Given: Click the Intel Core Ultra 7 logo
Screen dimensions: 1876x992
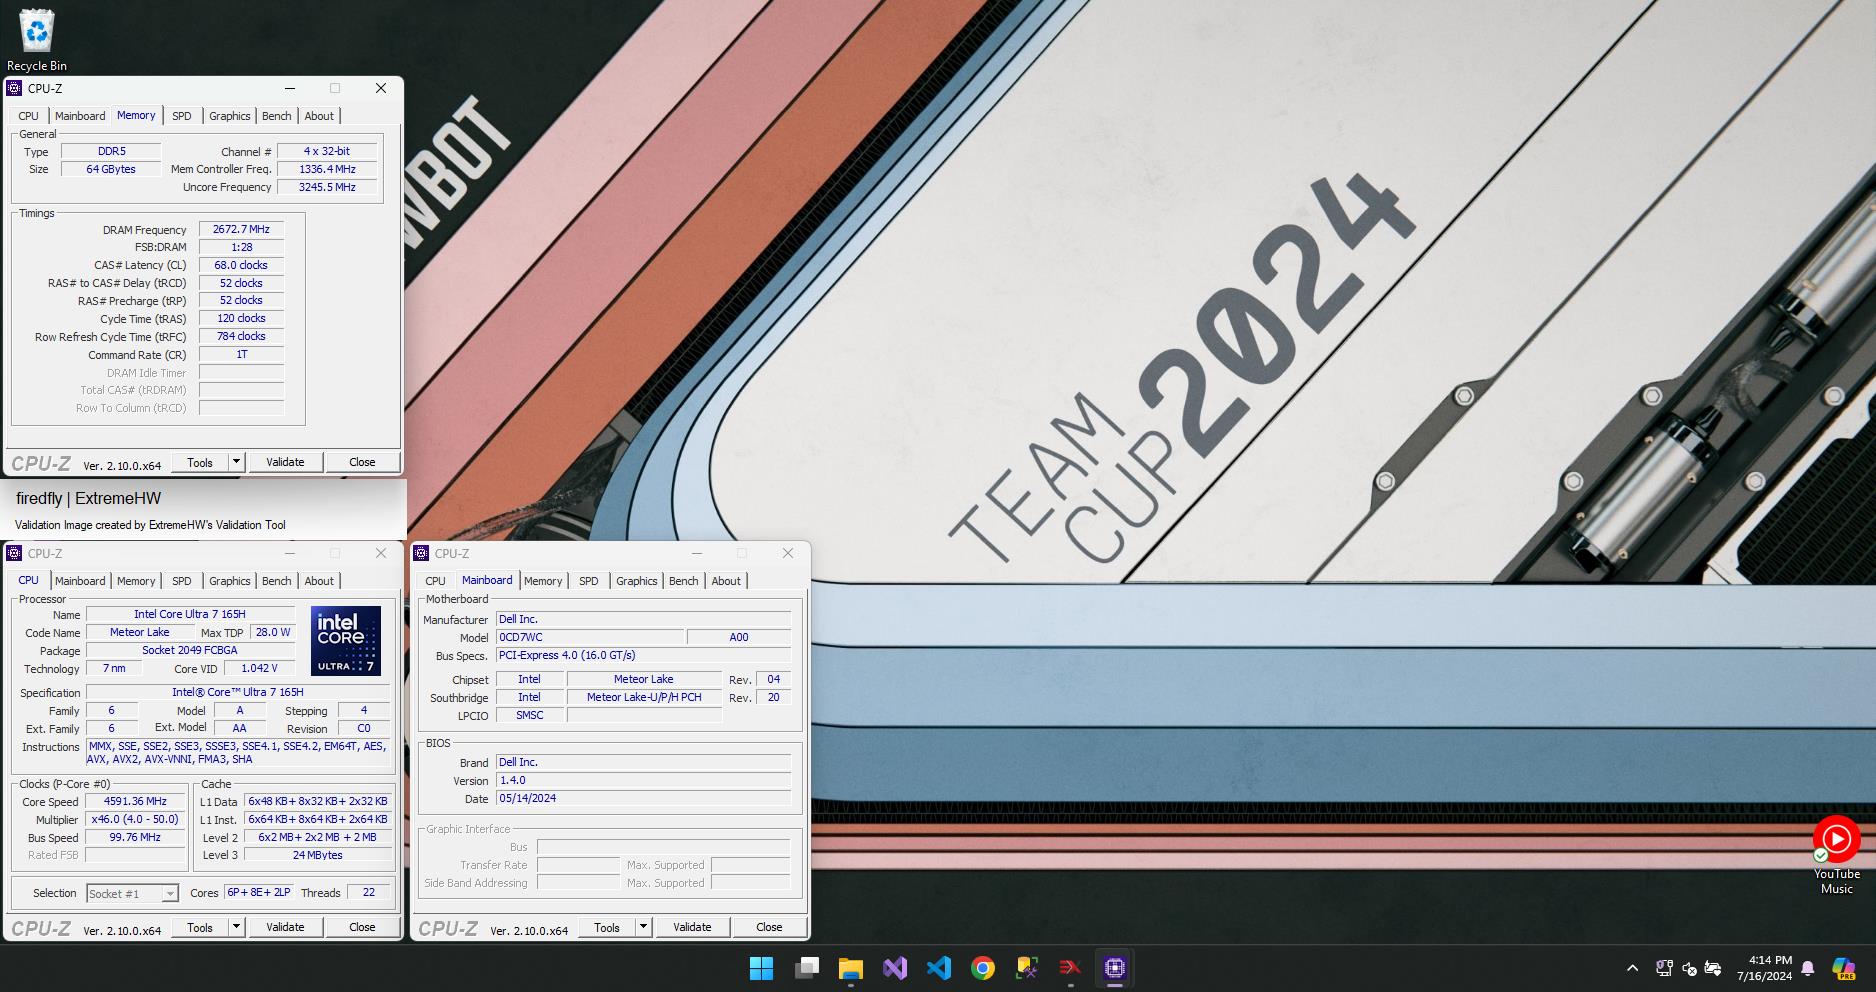Looking at the screenshot, I should click(x=345, y=641).
